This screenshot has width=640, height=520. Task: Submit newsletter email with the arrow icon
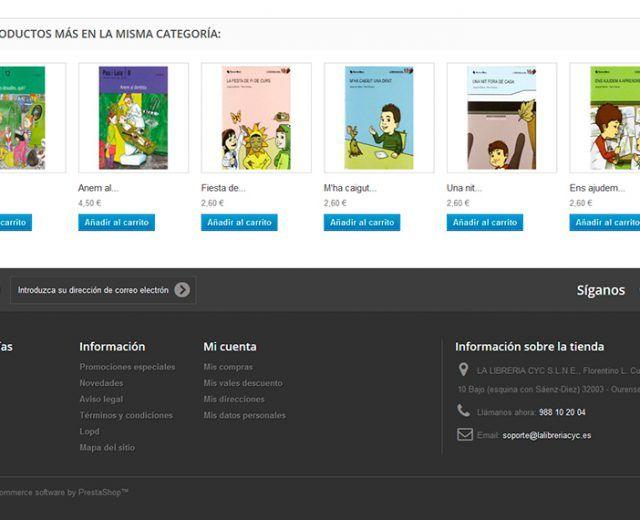coord(182,290)
